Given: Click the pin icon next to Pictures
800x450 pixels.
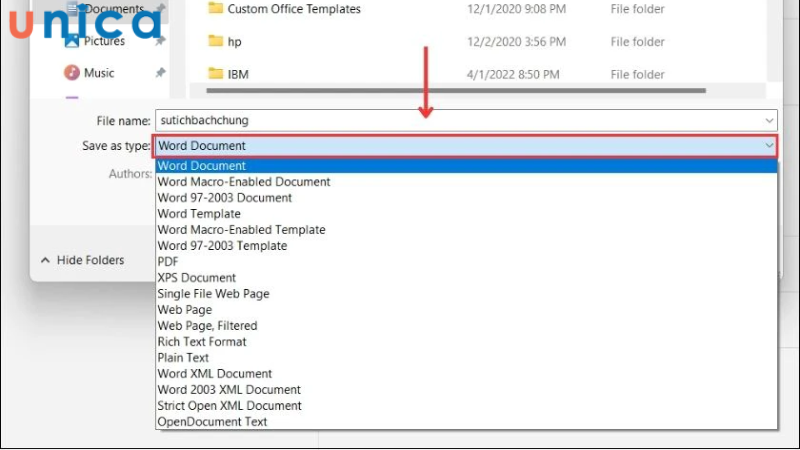Looking at the screenshot, I should coord(160,42).
